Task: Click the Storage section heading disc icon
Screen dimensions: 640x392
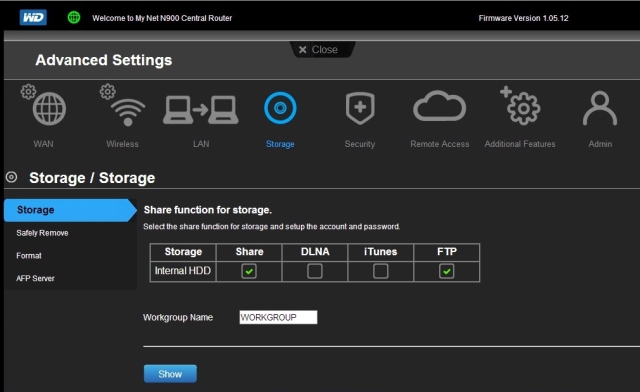Action: (x=11, y=177)
